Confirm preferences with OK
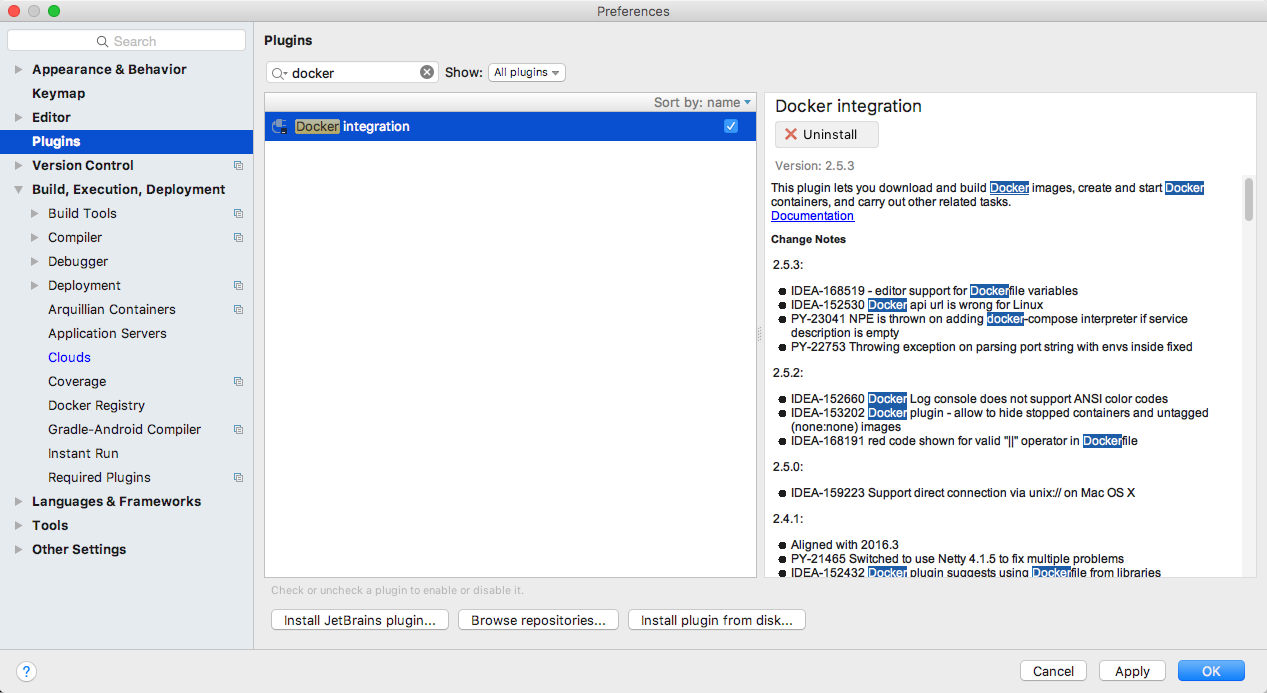Screen dimensions: 1267x693 (1211, 671)
